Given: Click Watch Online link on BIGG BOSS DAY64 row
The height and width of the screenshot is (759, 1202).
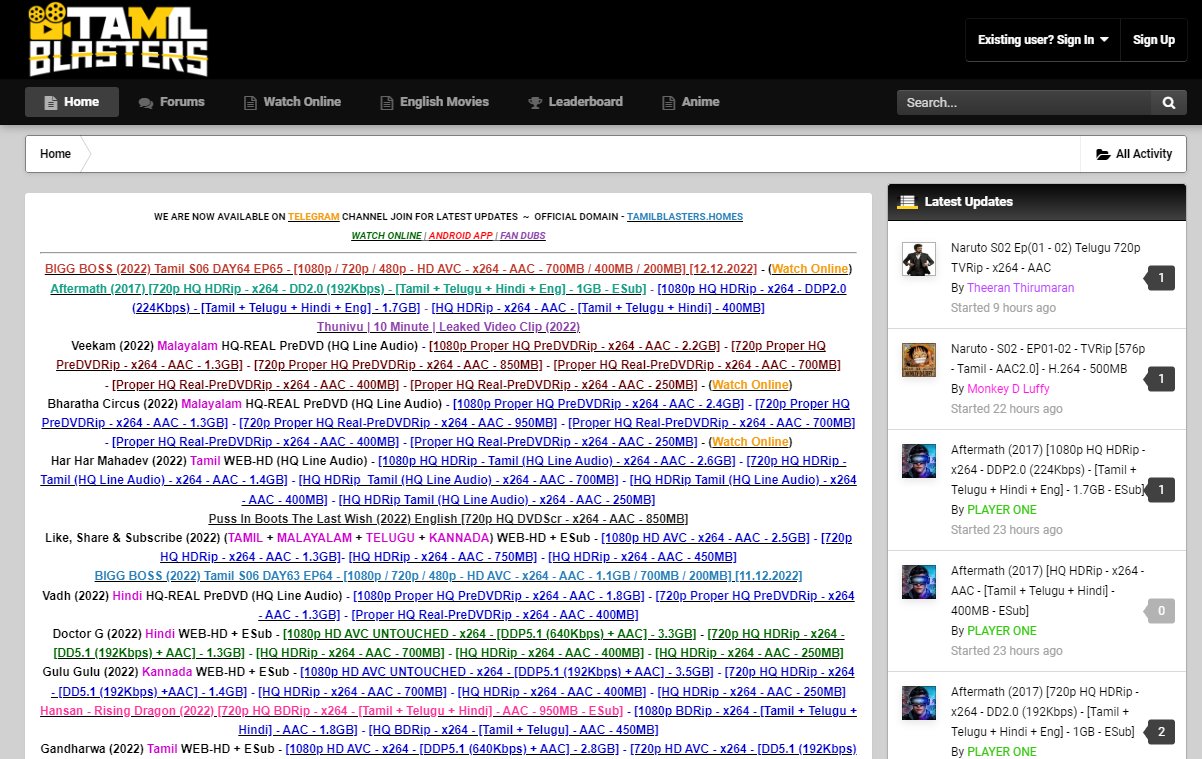Looking at the screenshot, I should [809, 269].
